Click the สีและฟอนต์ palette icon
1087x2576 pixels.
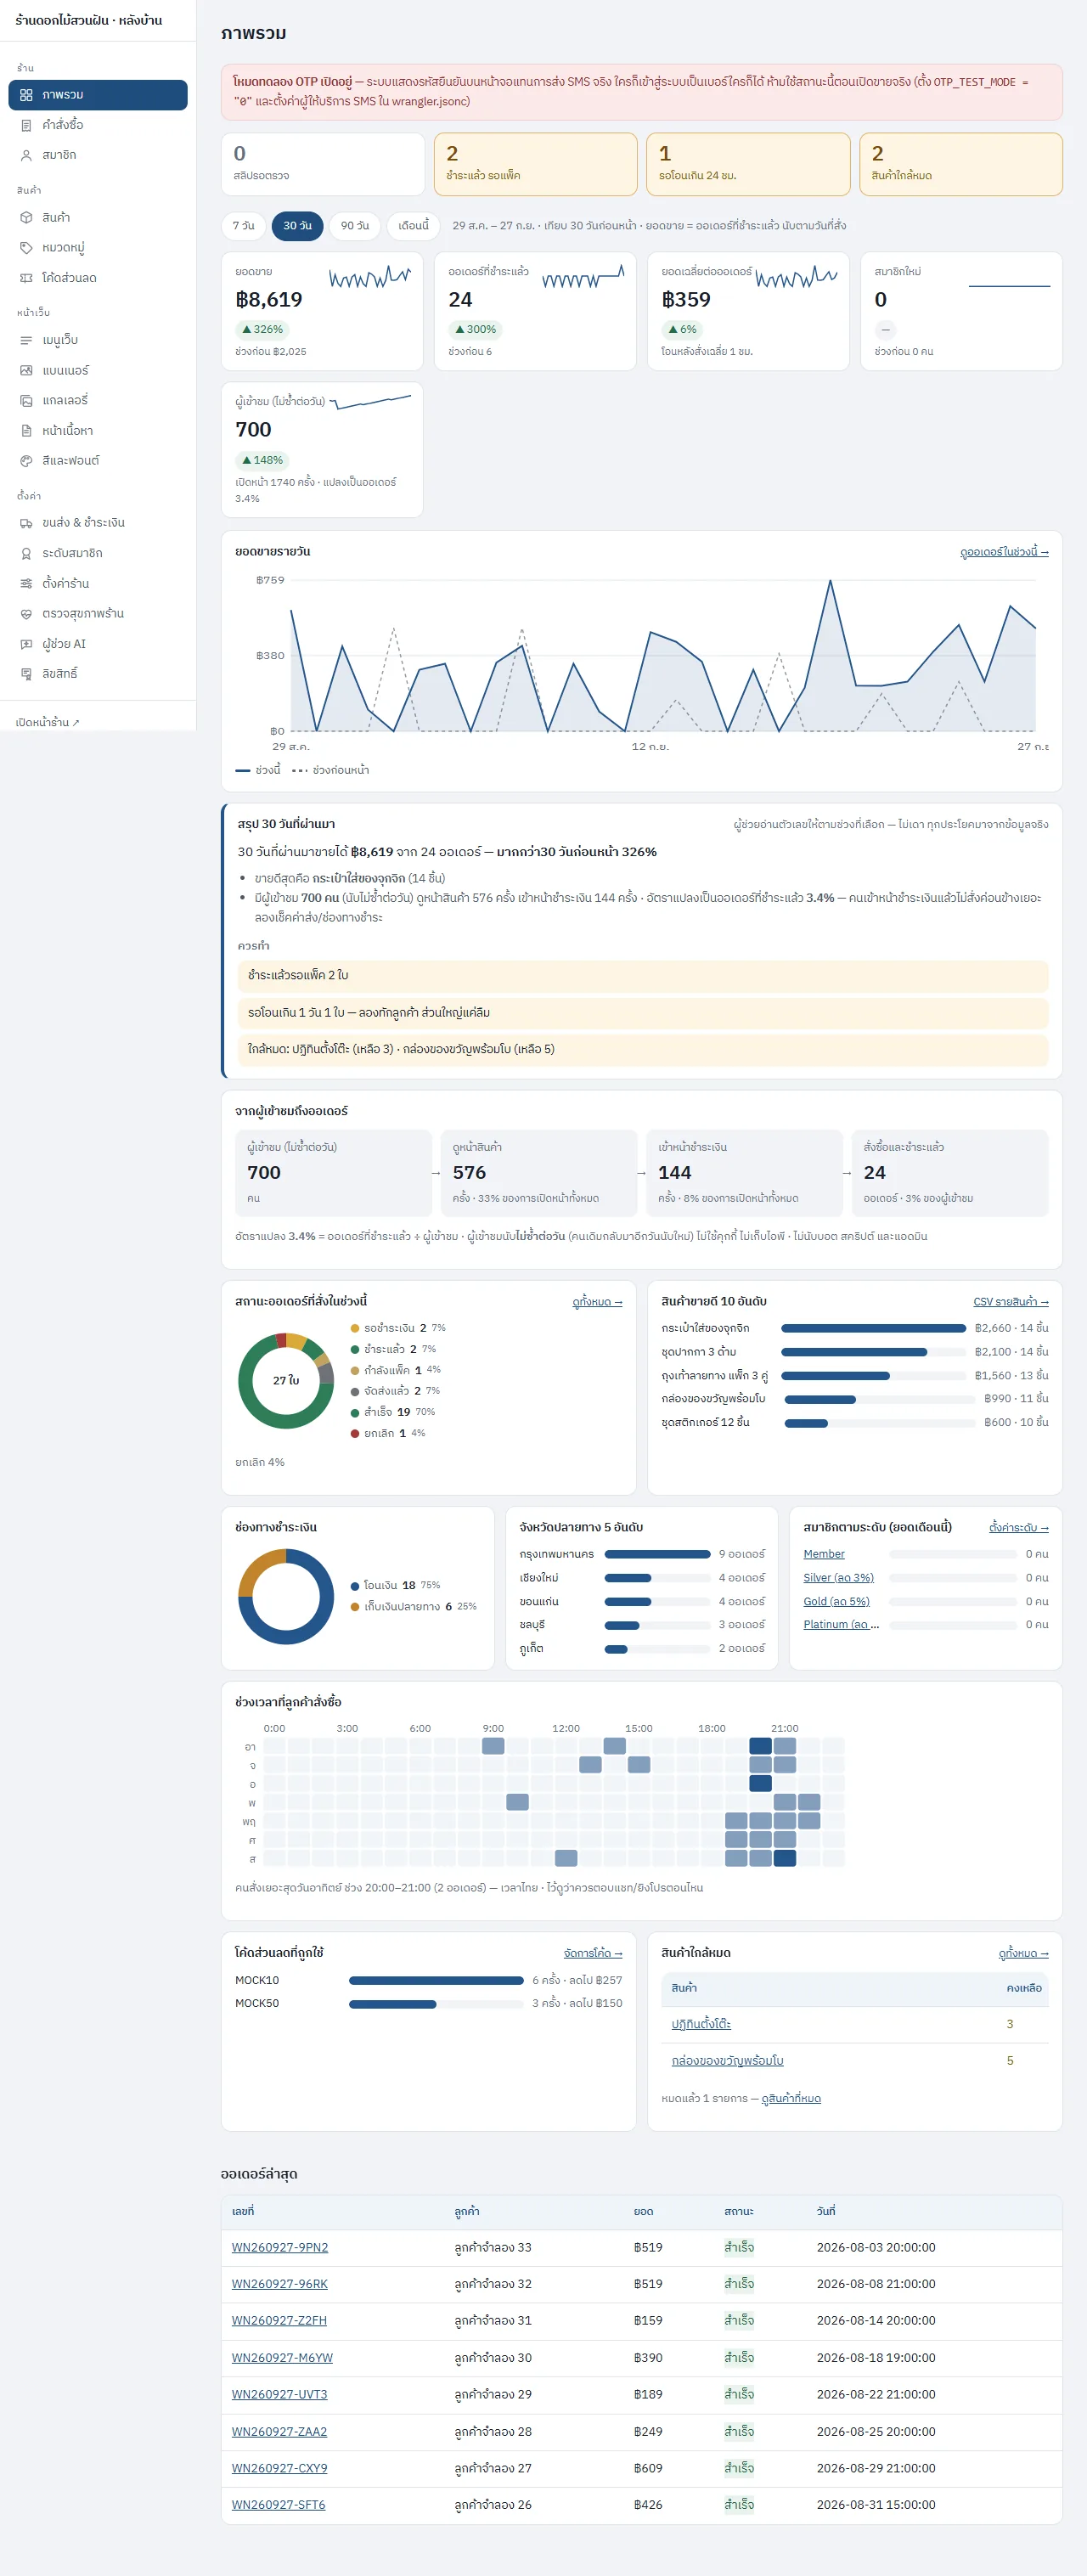(x=26, y=461)
